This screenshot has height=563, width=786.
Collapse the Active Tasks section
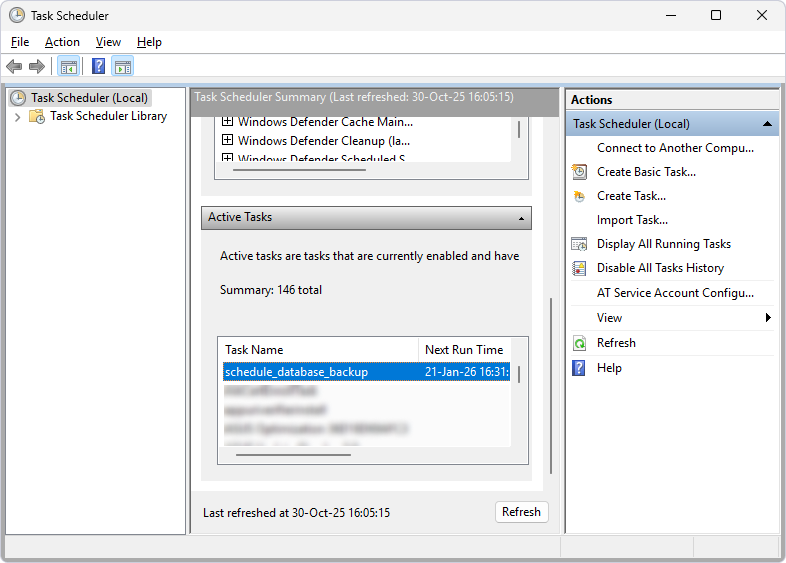(x=521, y=217)
